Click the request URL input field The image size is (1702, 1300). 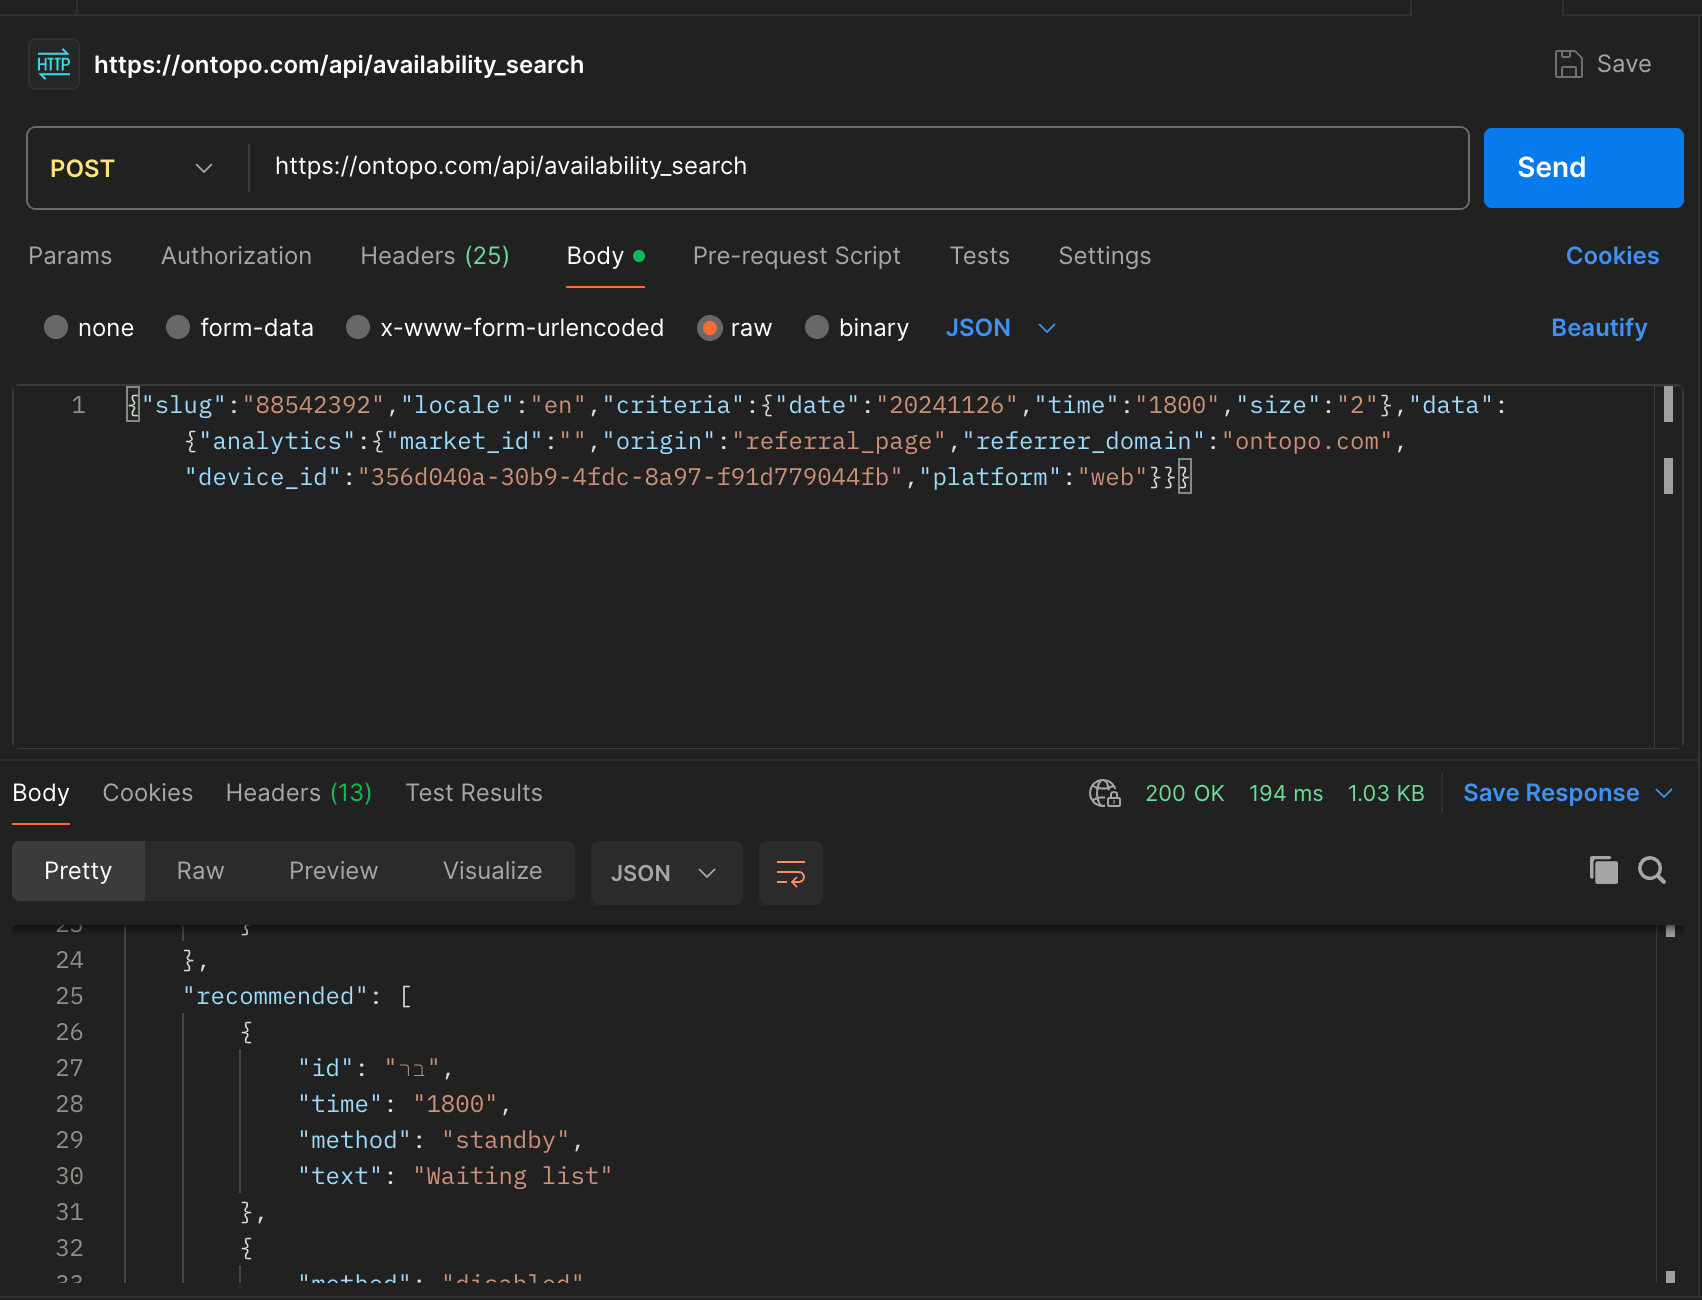(858, 167)
